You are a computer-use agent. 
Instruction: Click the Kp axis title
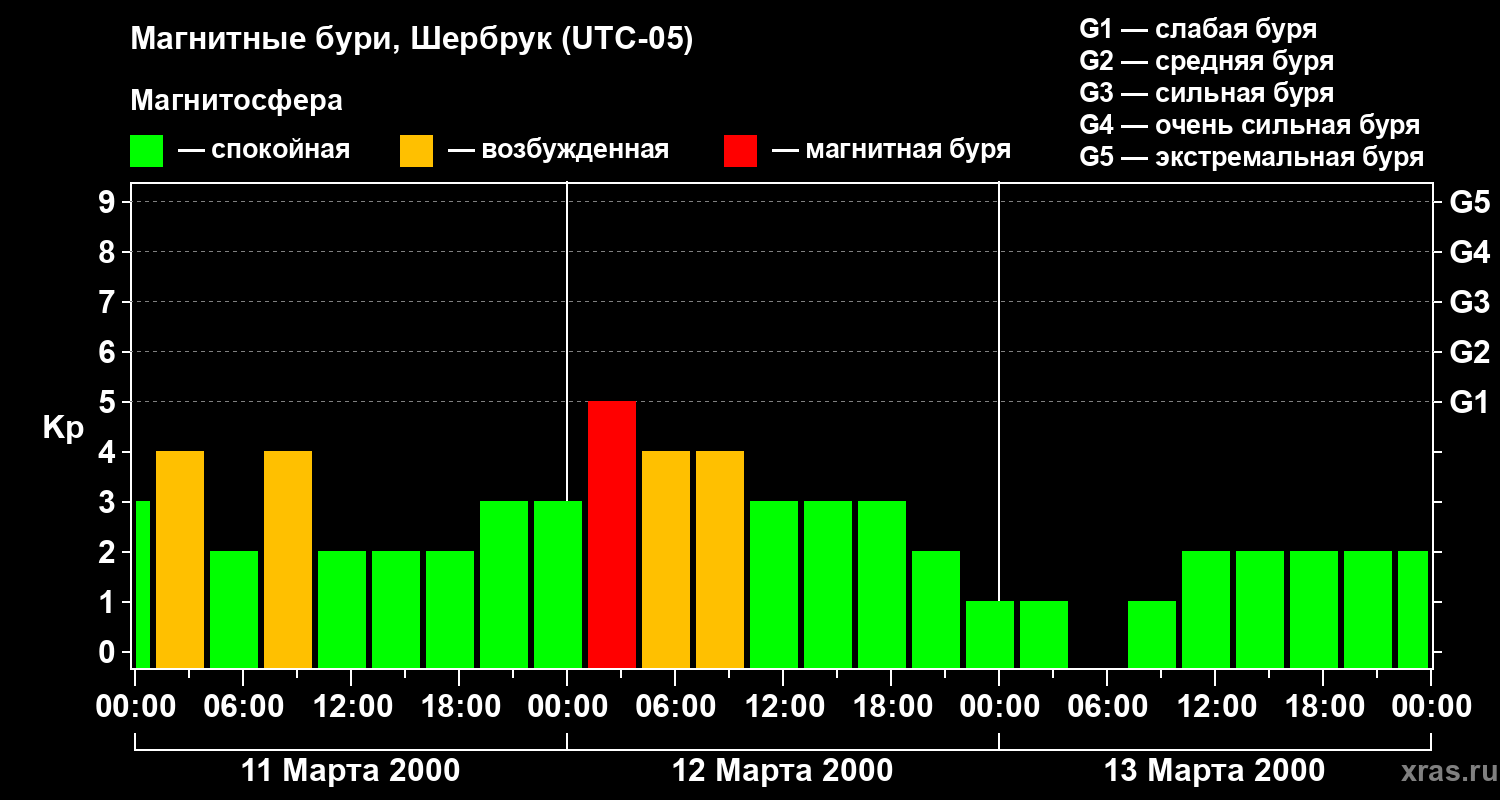point(63,427)
